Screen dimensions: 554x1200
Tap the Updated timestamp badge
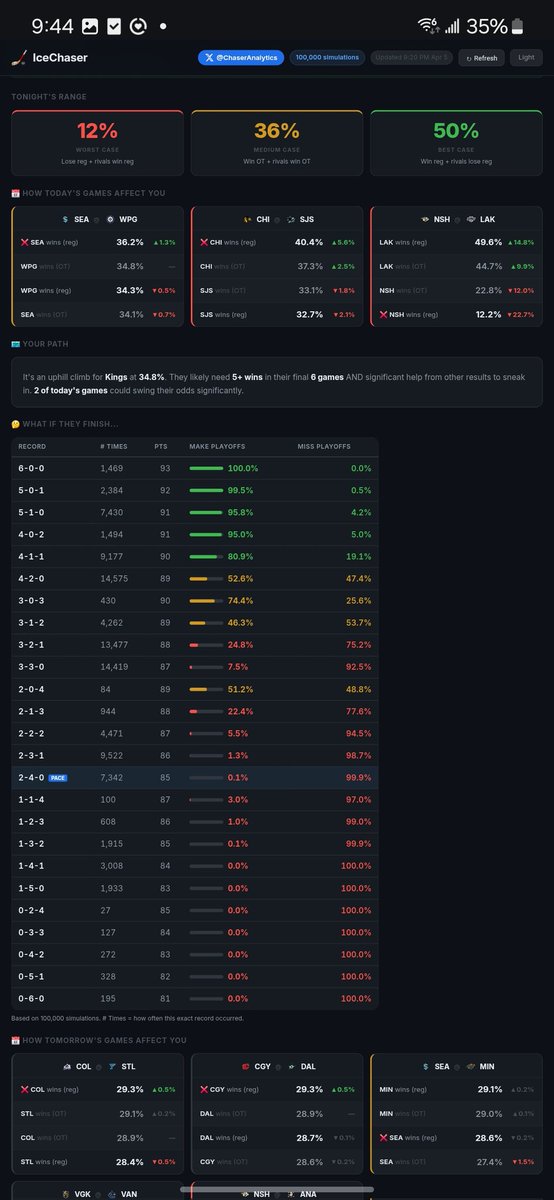[412, 58]
